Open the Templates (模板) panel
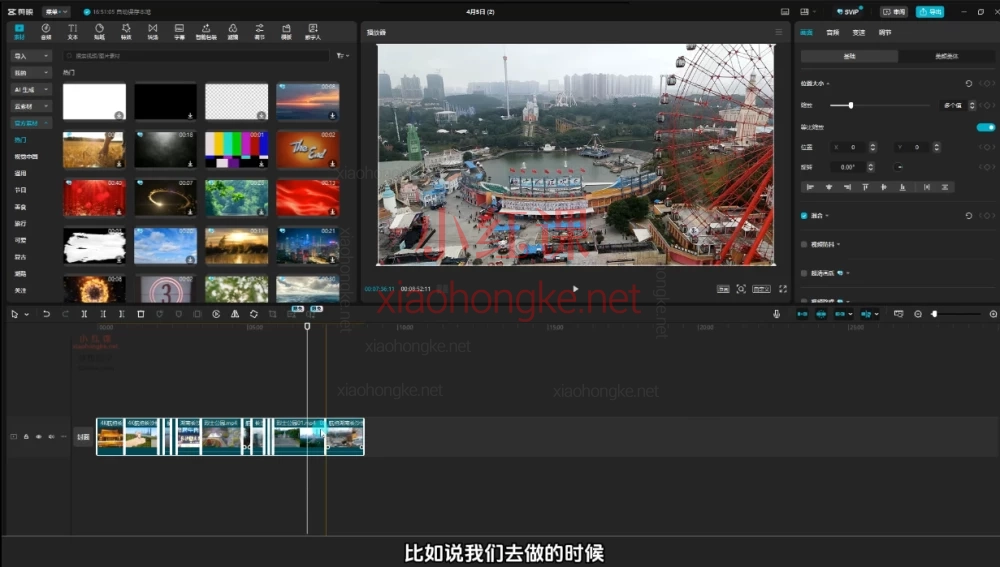1000x567 pixels. pos(286,32)
